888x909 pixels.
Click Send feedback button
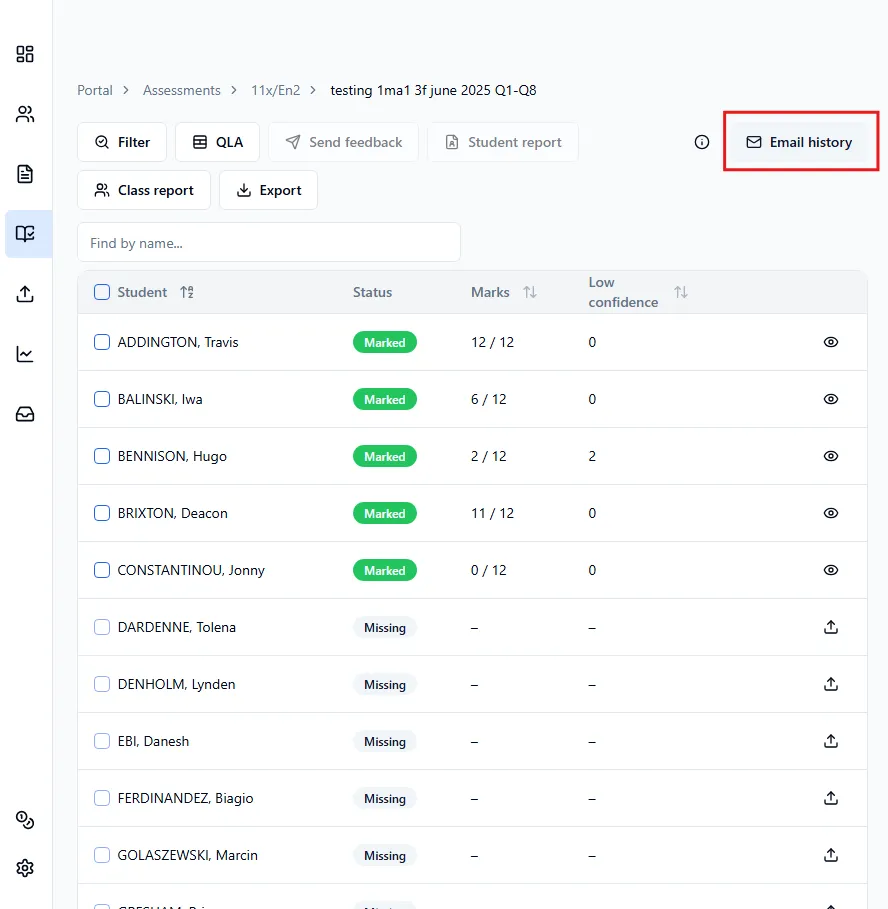click(x=344, y=142)
